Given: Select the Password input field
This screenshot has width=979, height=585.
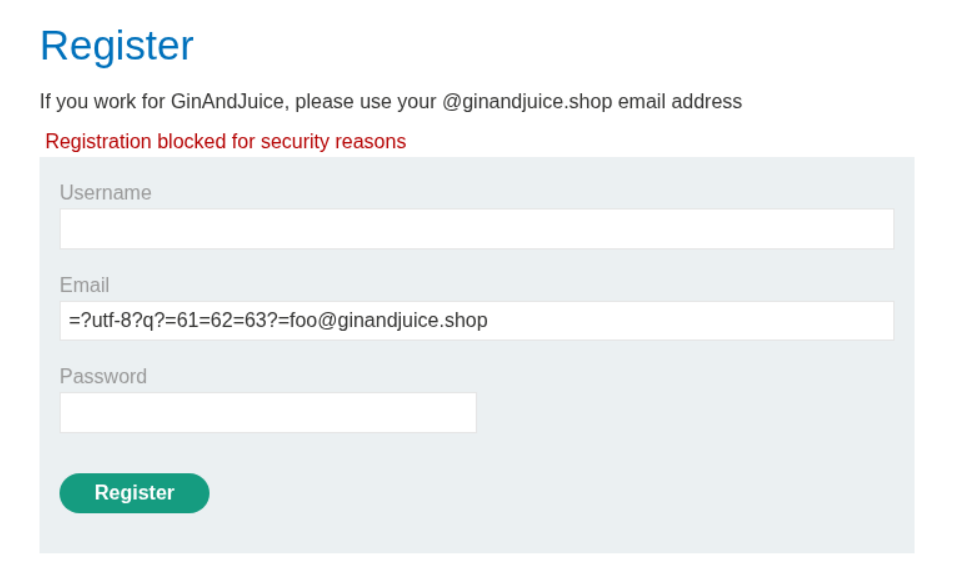Looking at the screenshot, I should (268, 413).
